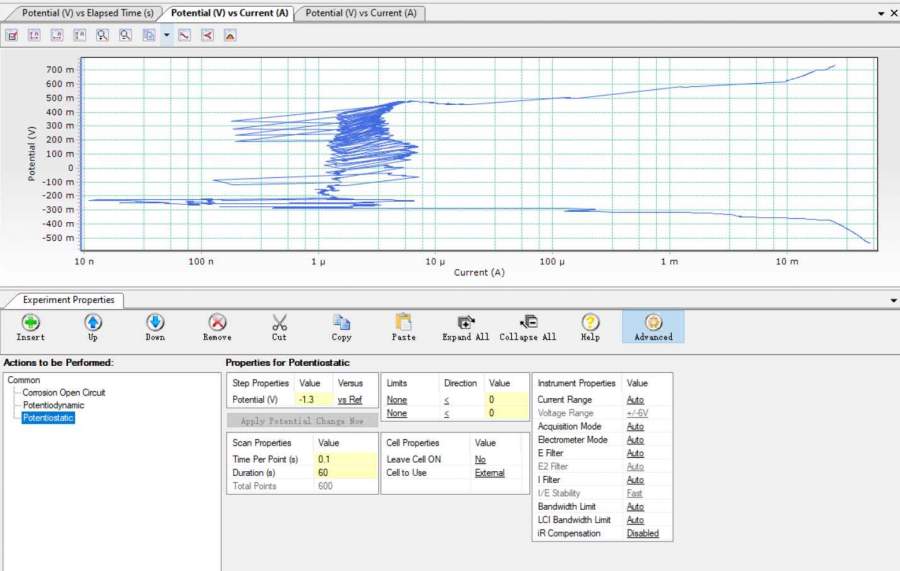Click the Insert action icon

pos(31,323)
